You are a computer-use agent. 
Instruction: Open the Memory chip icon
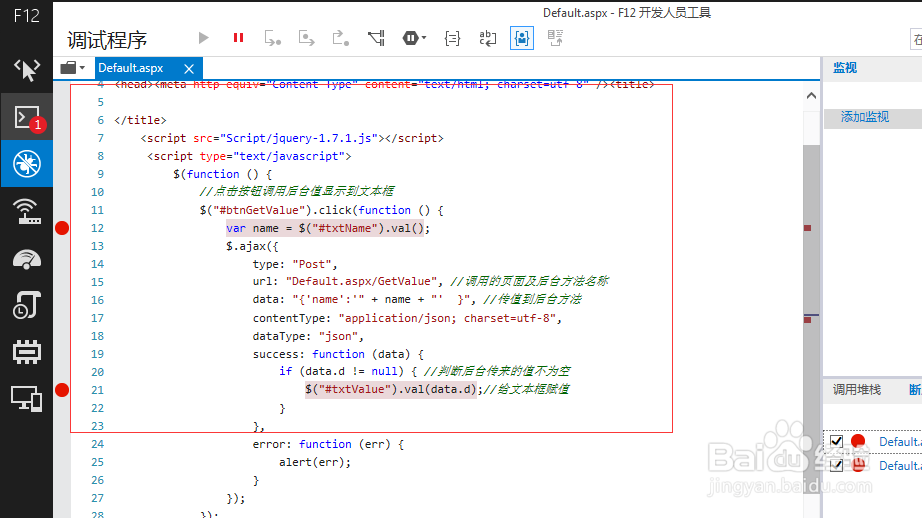26,352
